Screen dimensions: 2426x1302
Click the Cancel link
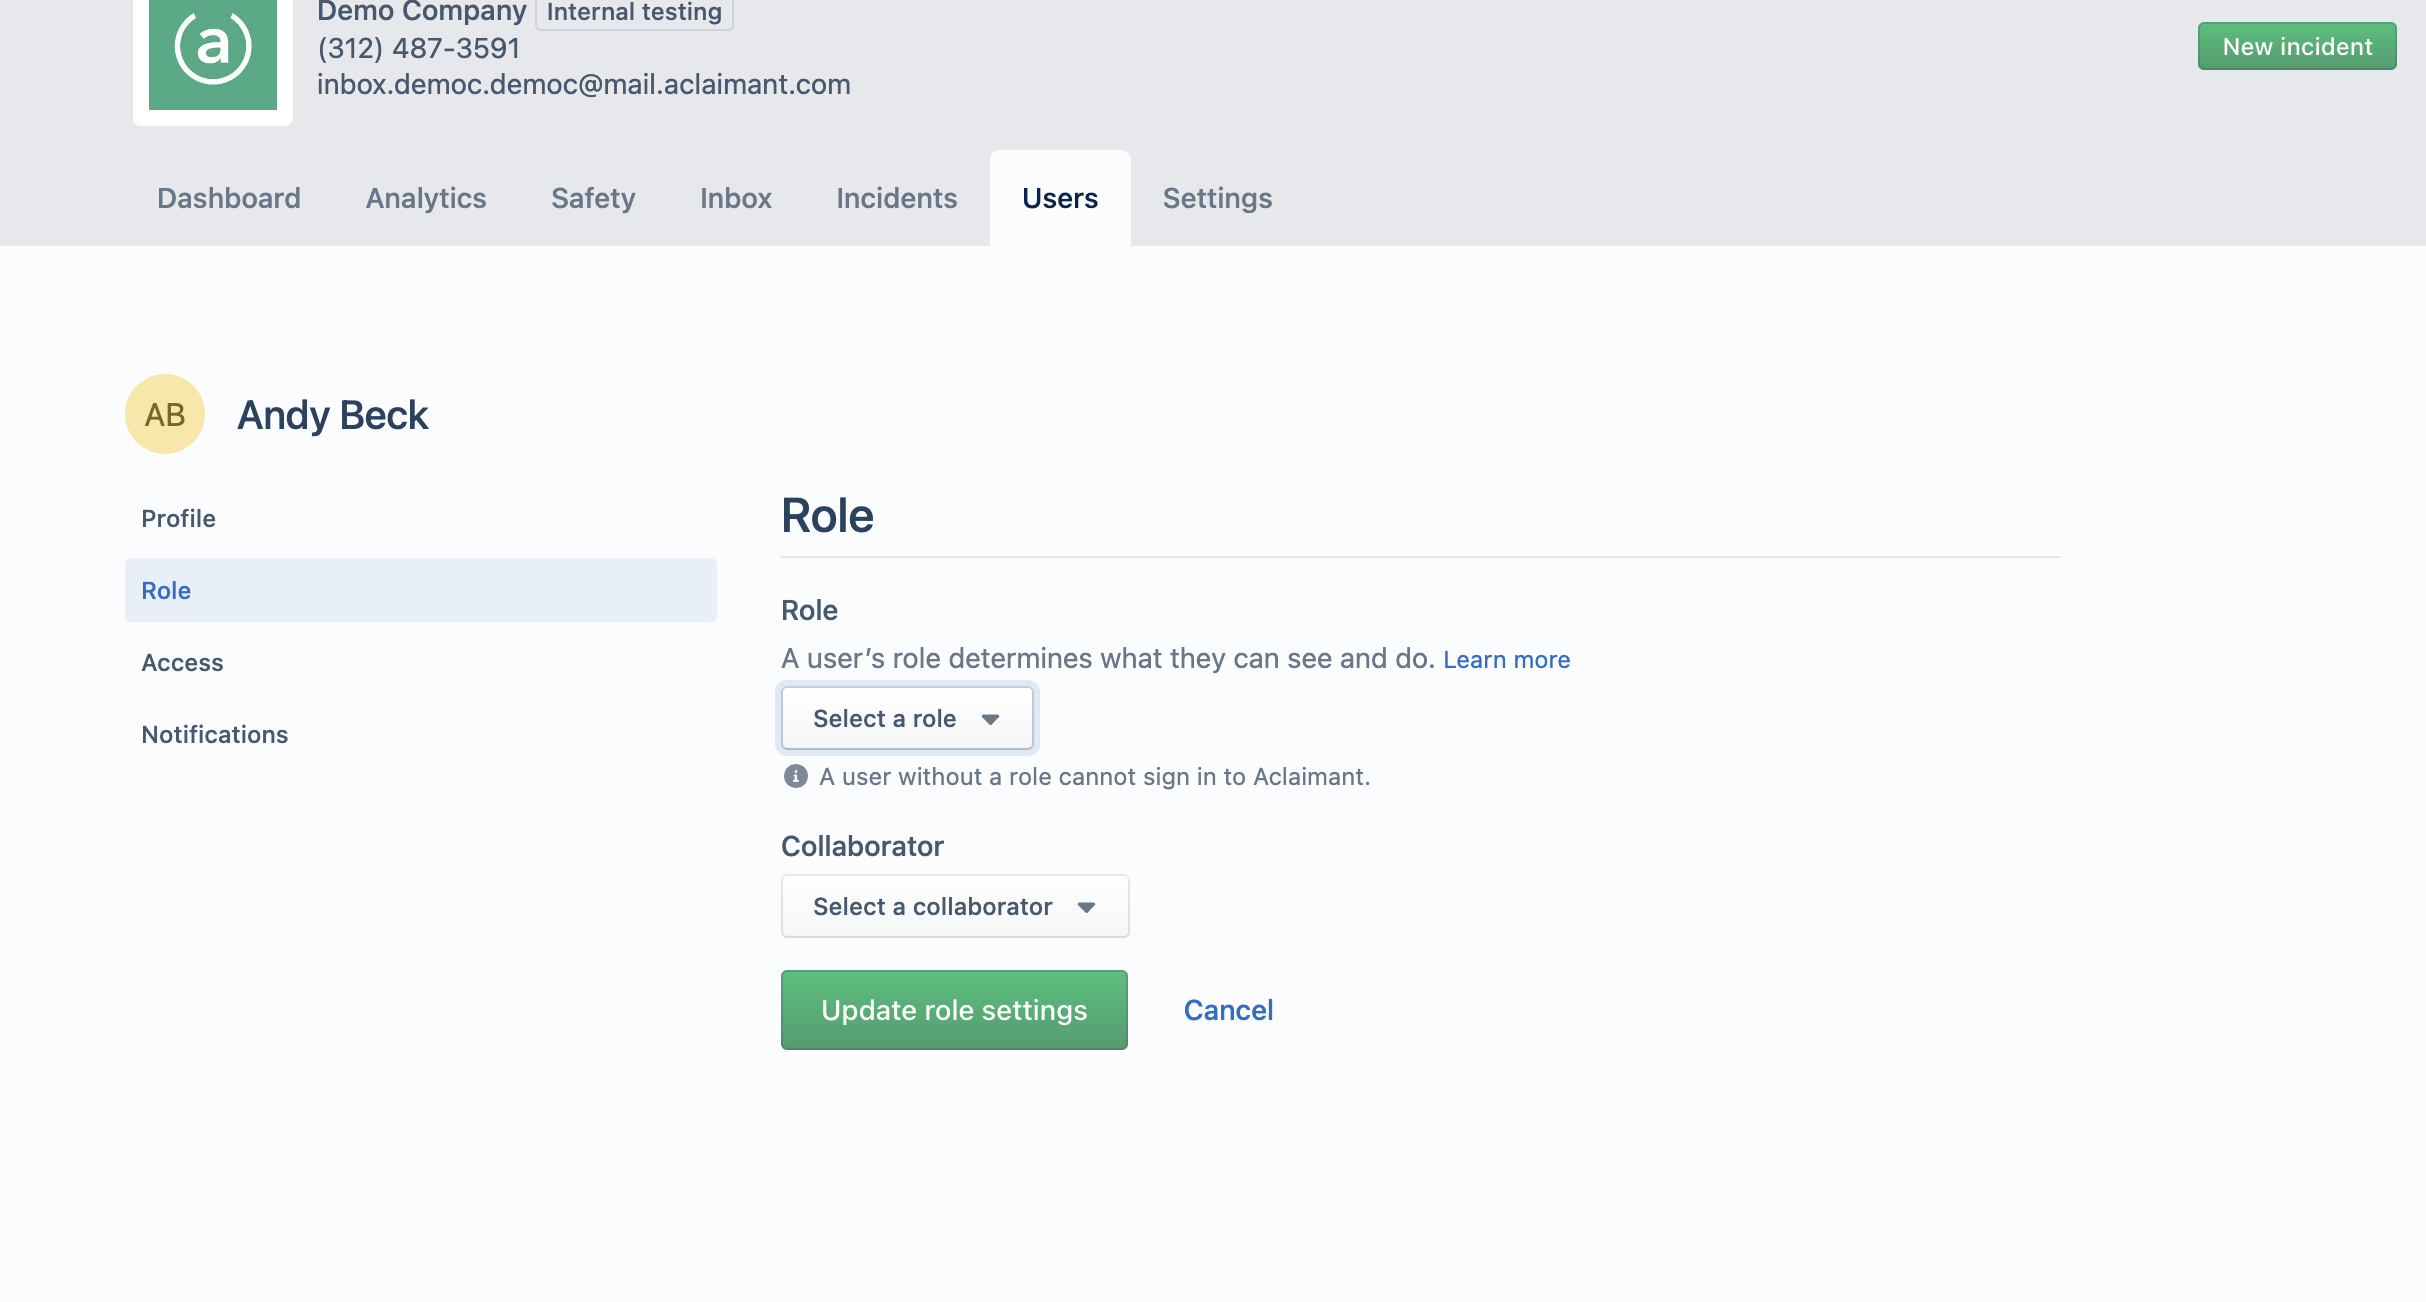[x=1228, y=1010]
